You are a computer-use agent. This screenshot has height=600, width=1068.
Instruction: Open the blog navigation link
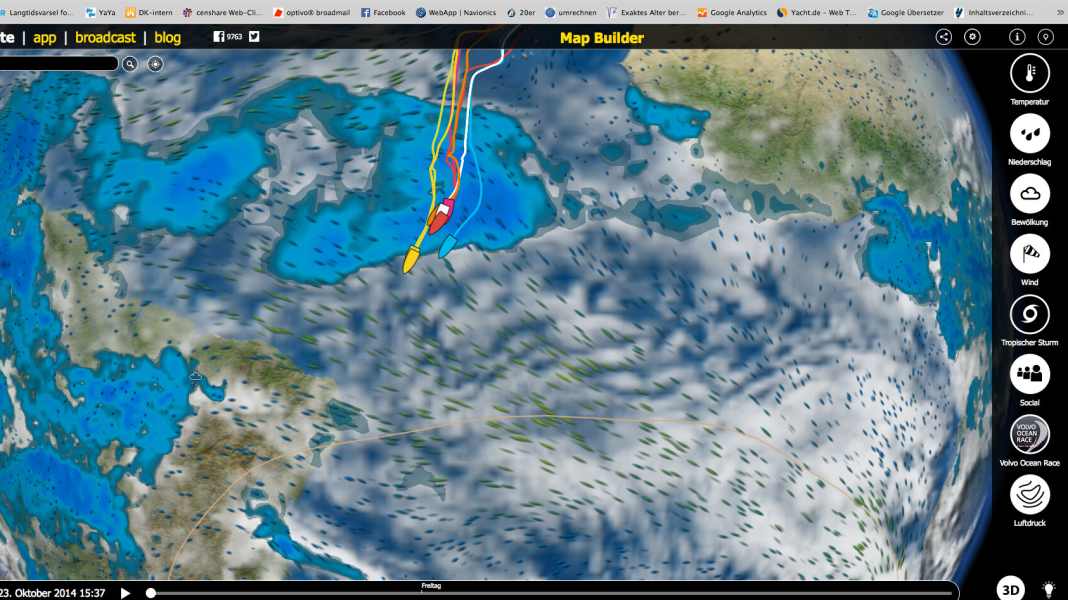tap(168, 37)
